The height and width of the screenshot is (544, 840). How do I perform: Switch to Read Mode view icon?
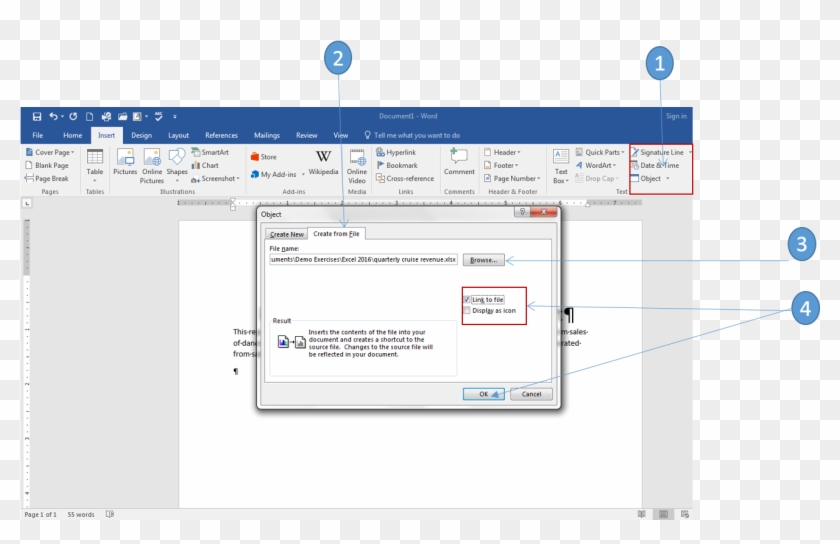pyautogui.click(x=642, y=515)
